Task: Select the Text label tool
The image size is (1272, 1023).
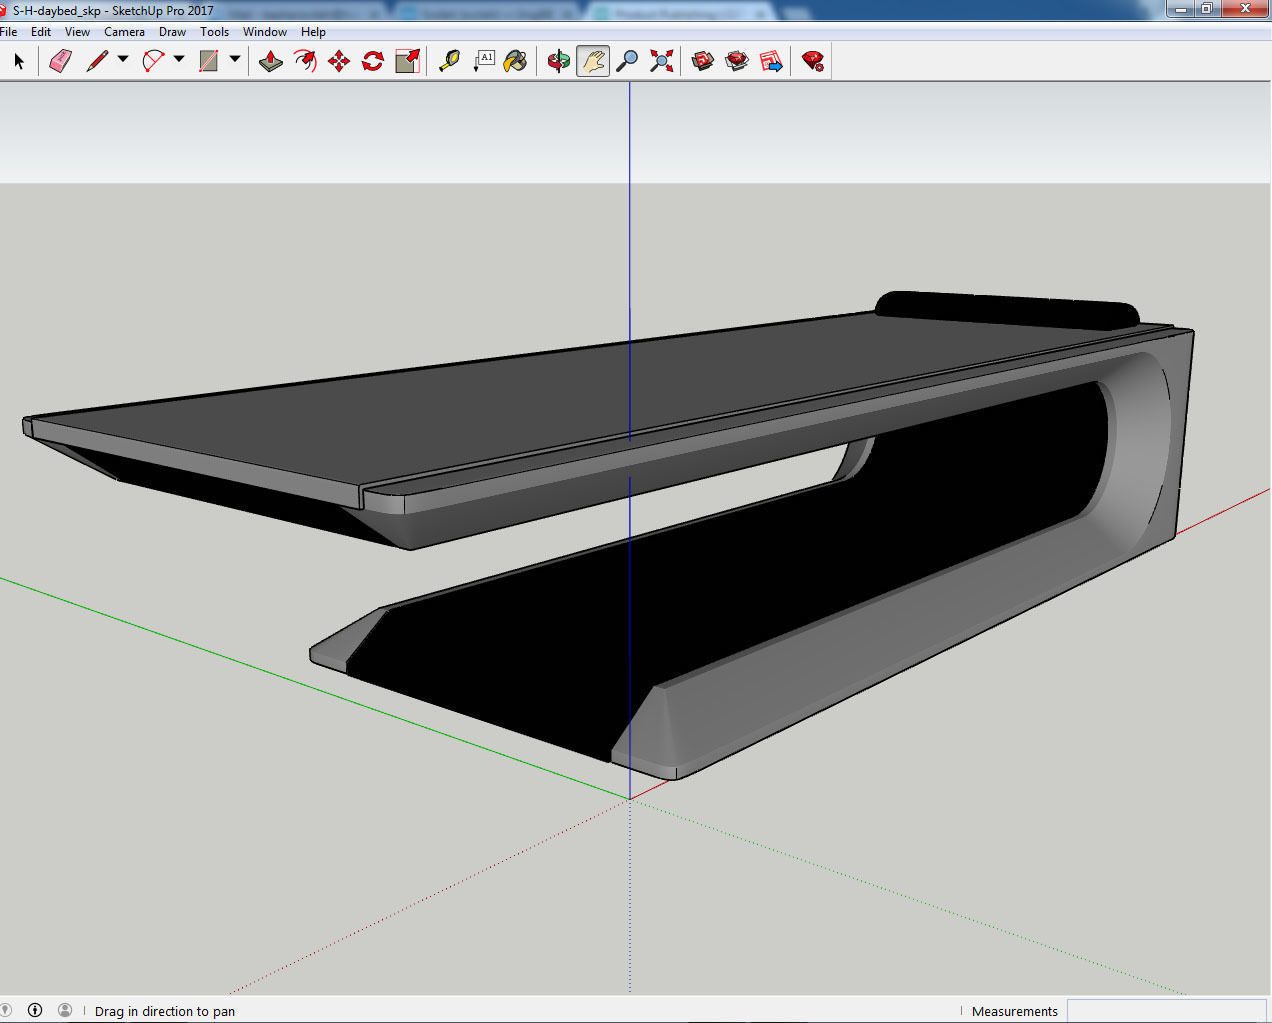Action: pyautogui.click(x=484, y=62)
